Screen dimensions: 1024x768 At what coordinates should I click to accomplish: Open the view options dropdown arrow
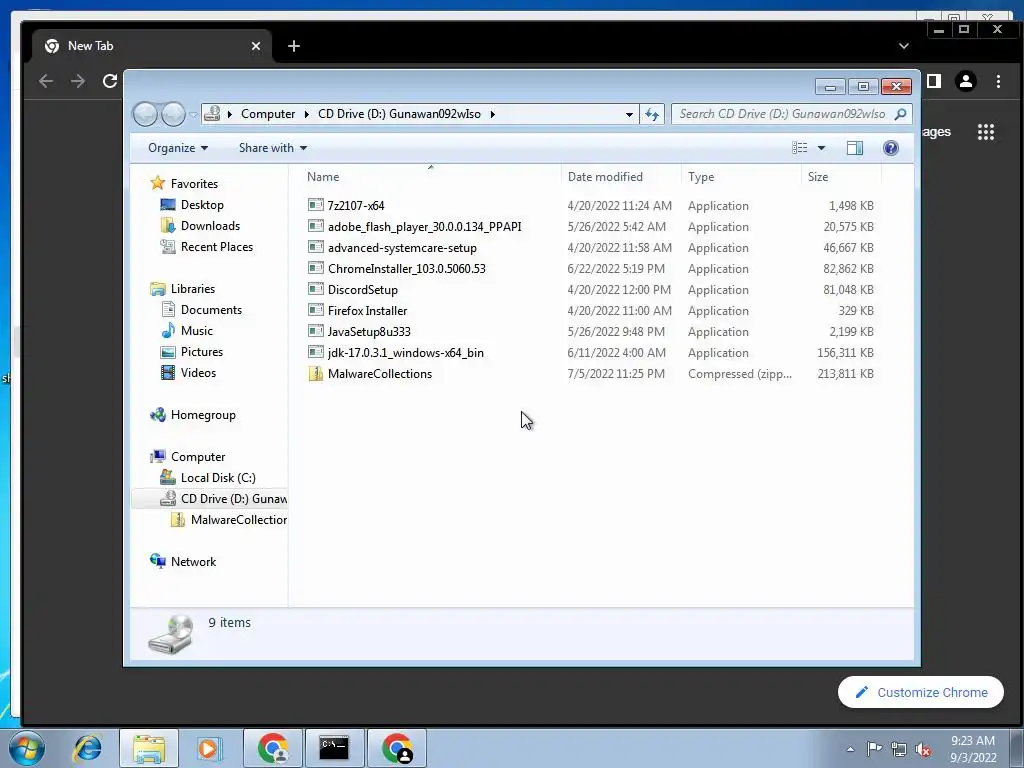822,148
